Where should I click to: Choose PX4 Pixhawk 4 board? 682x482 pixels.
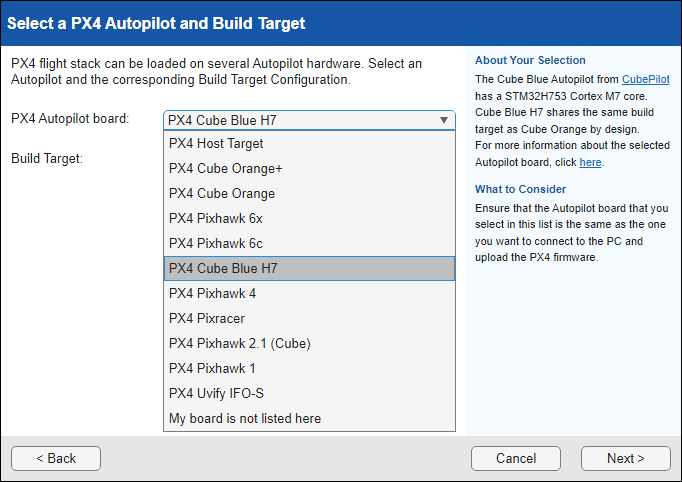[212, 293]
